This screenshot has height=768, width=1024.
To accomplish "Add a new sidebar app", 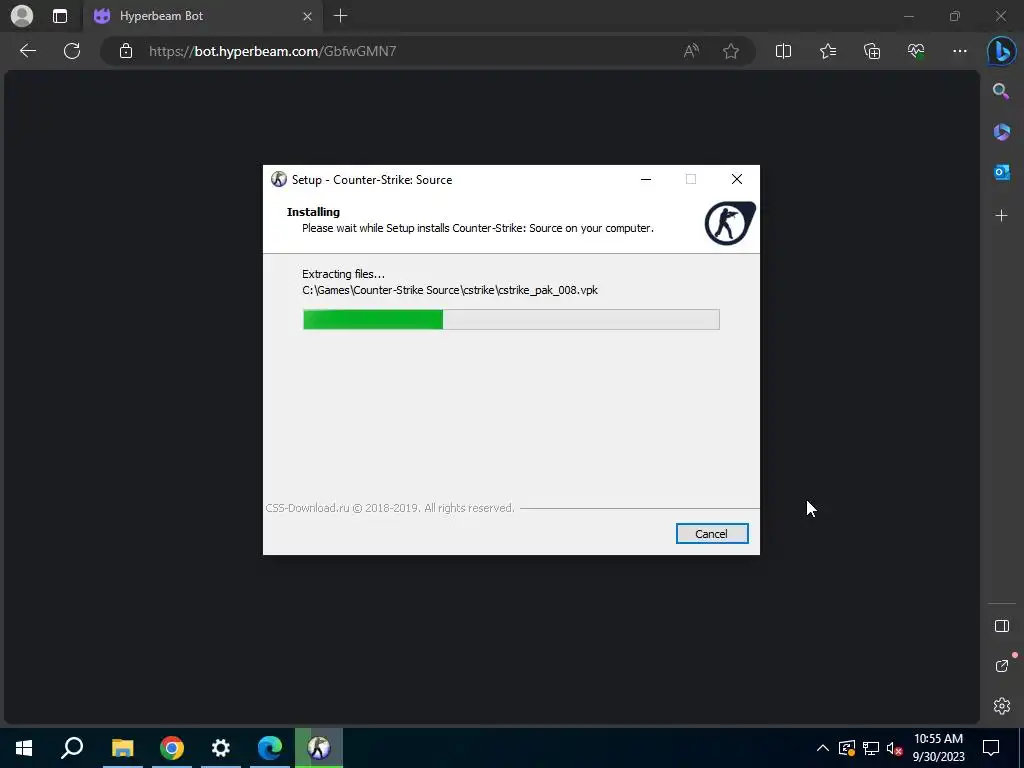I will tap(1001, 216).
